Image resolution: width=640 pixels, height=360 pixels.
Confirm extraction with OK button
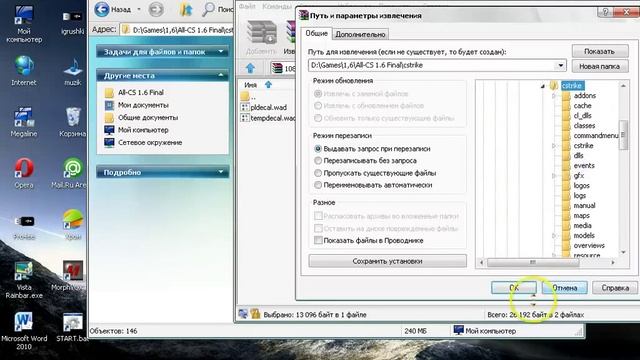pyautogui.click(x=514, y=288)
